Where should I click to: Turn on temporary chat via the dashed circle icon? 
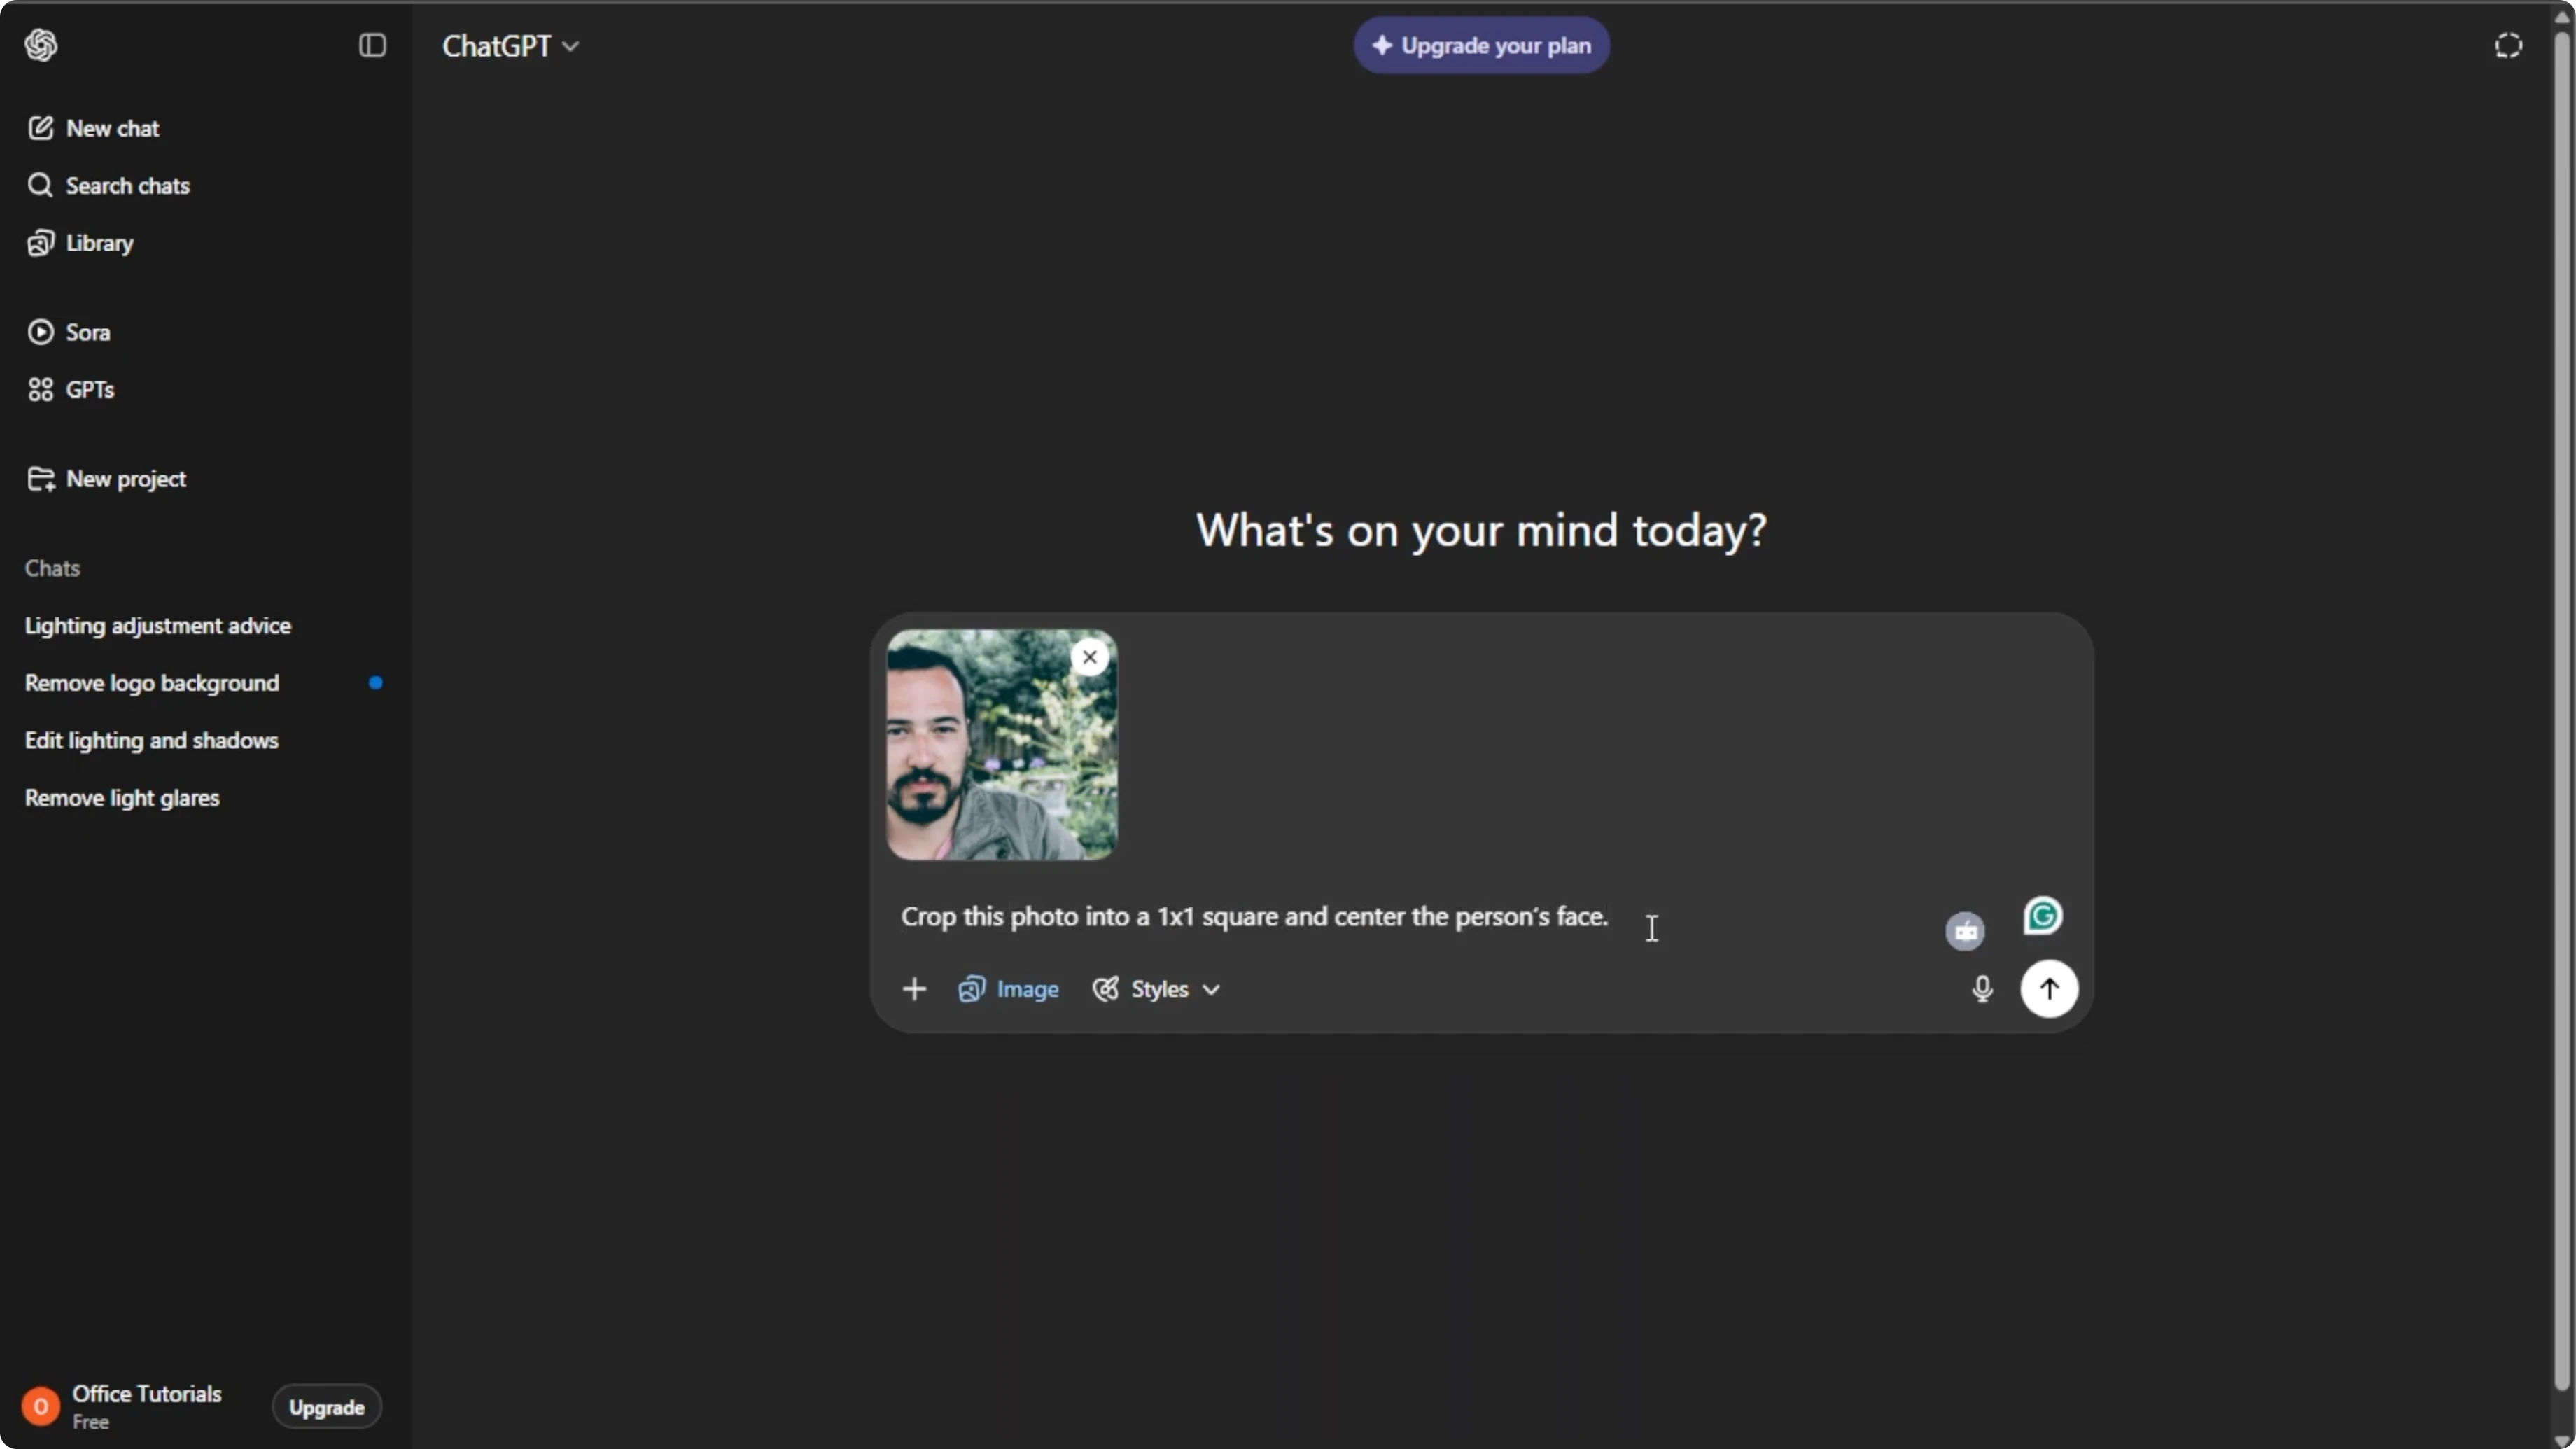[x=2508, y=46]
